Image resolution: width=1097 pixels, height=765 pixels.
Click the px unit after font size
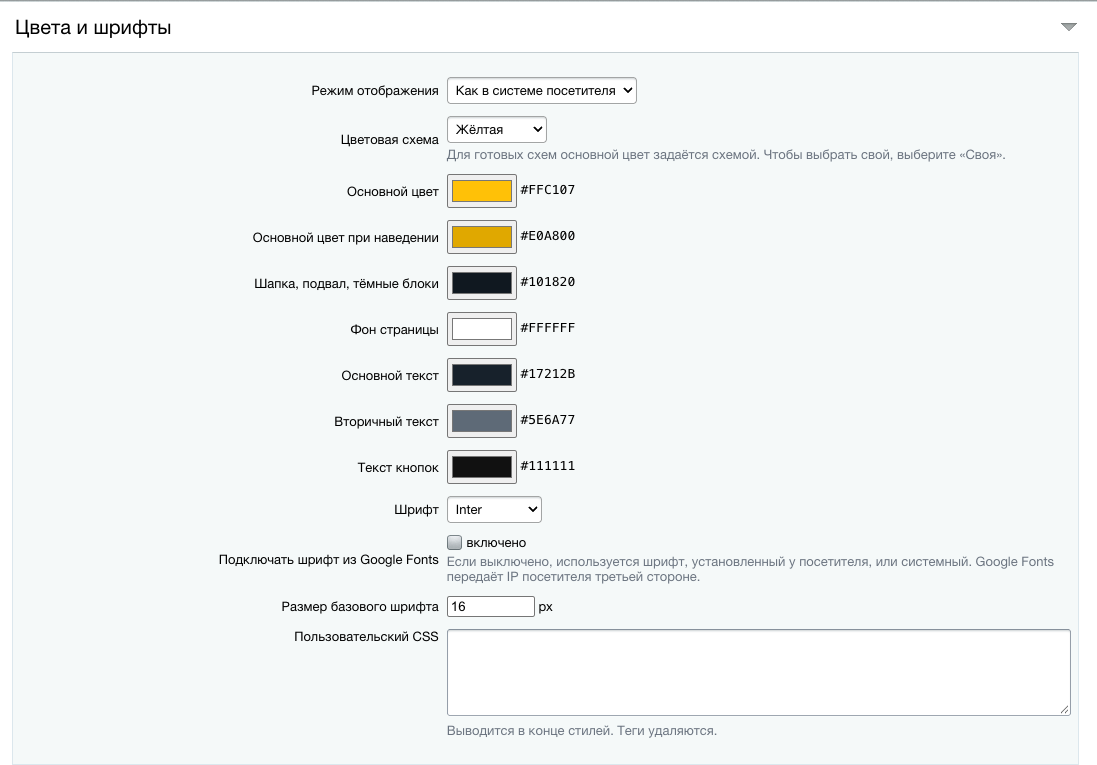click(x=546, y=607)
